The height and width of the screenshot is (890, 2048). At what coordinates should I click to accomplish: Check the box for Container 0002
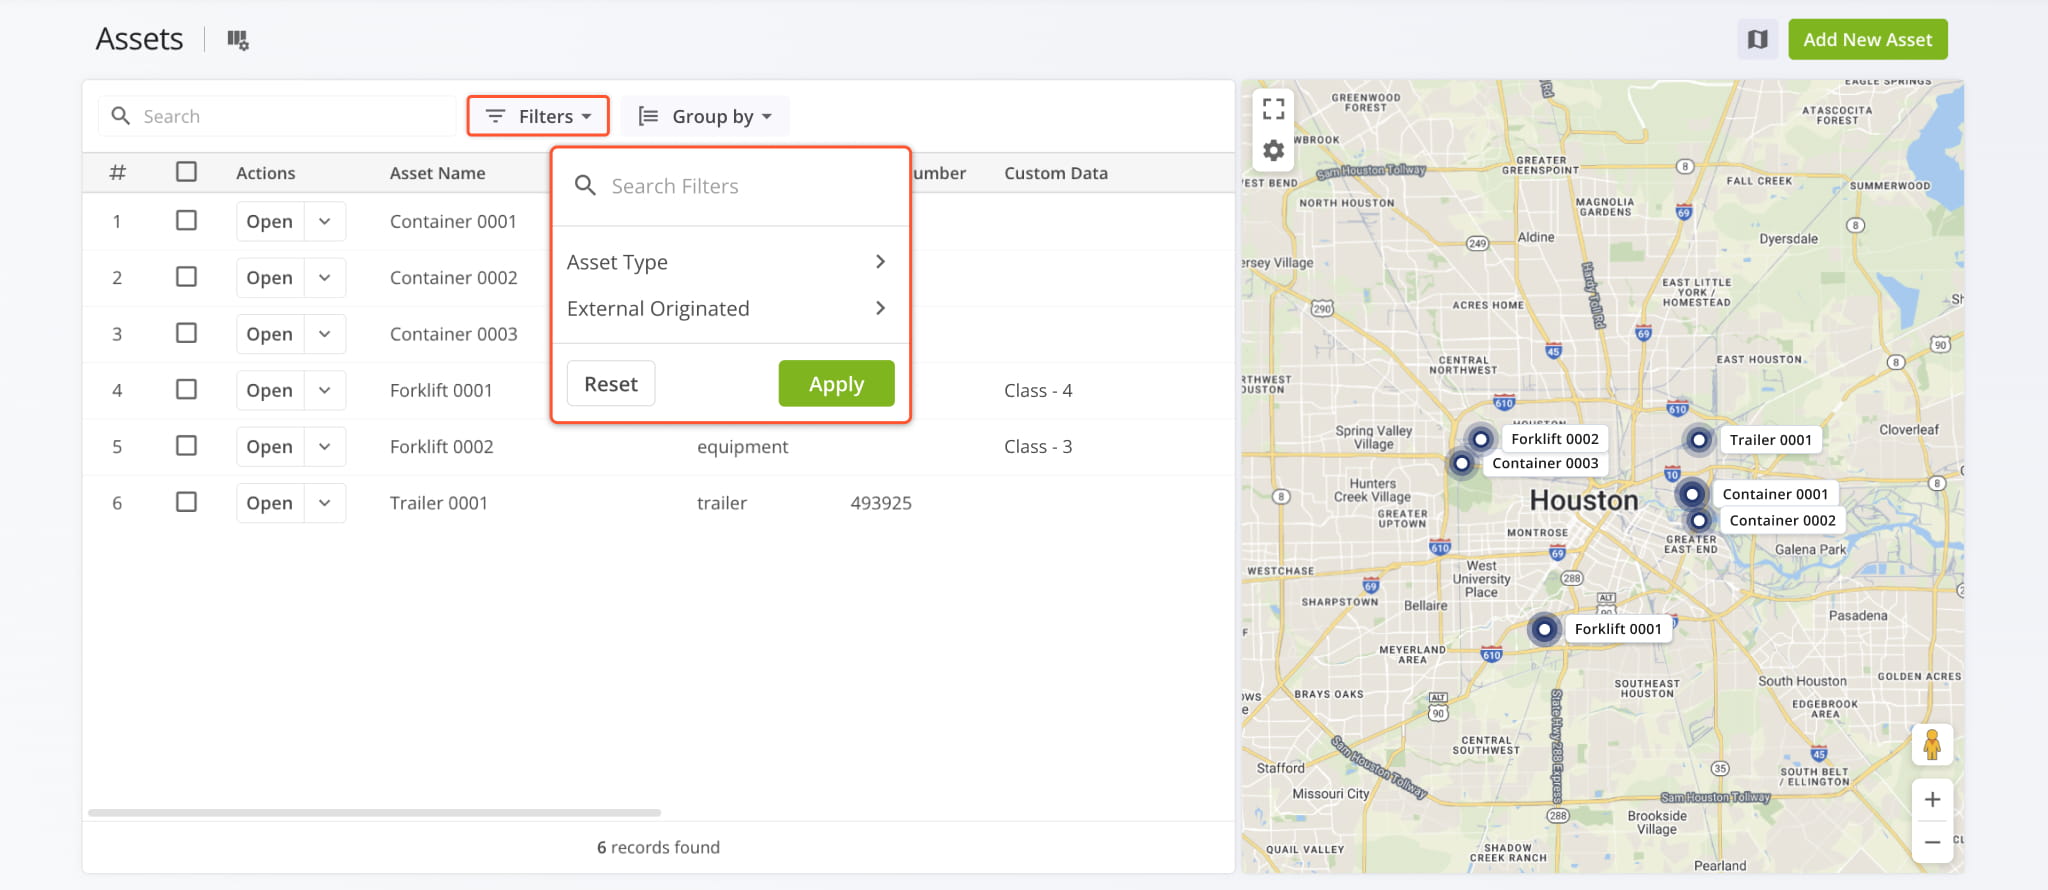(x=186, y=277)
